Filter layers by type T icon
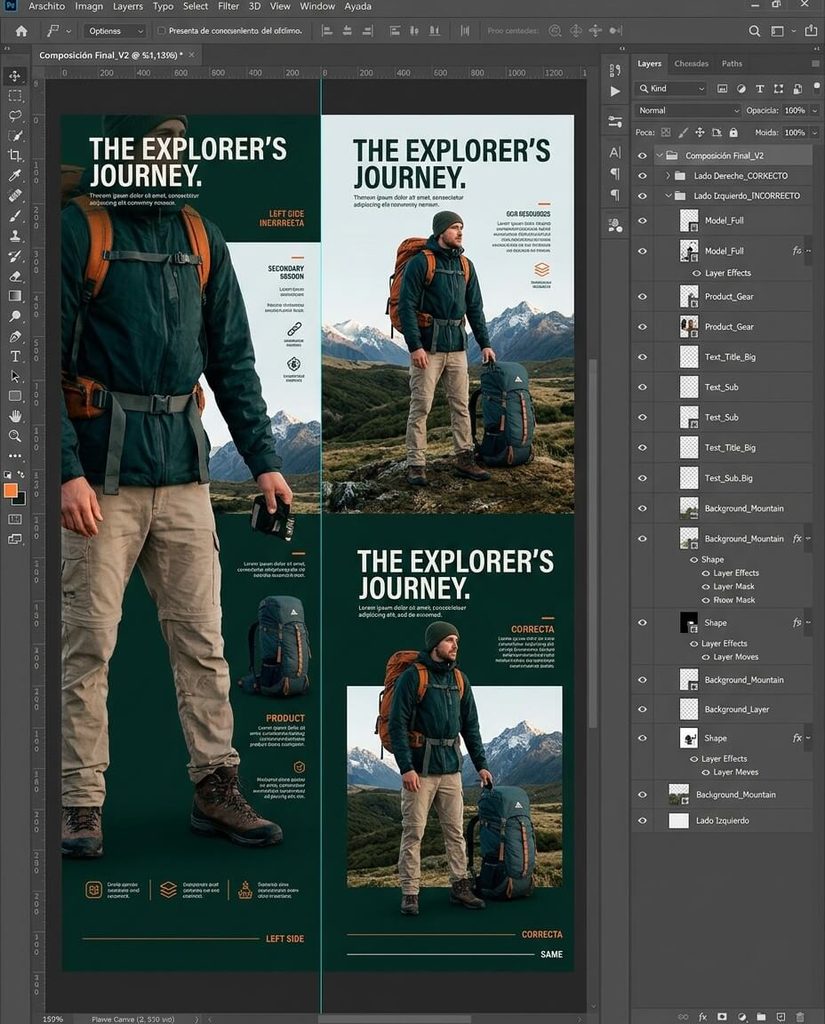 pyautogui.click(x=760, y=88)
